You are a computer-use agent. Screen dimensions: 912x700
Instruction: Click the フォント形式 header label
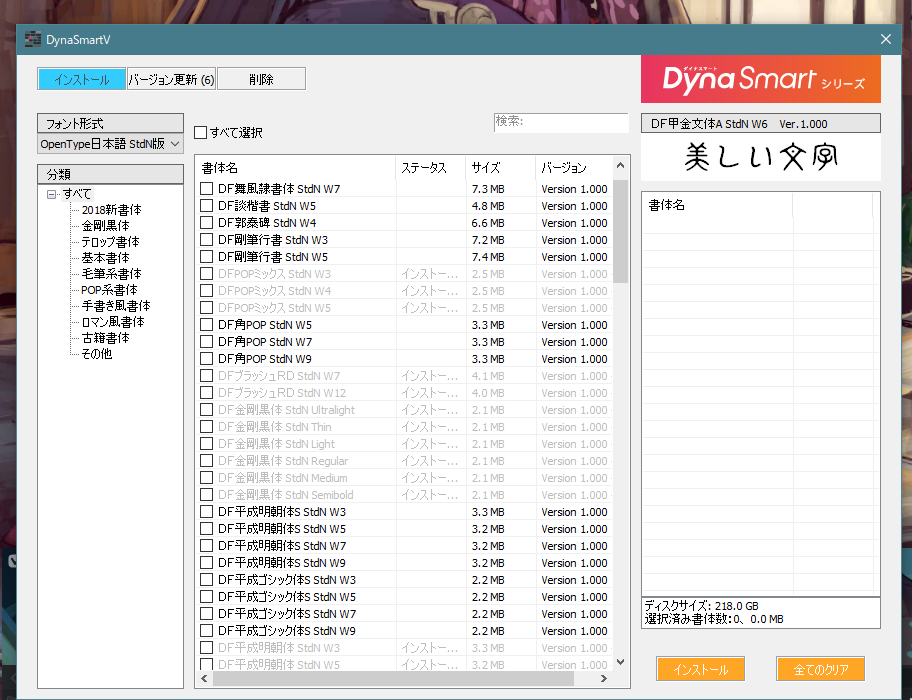[x=111, y=123]
